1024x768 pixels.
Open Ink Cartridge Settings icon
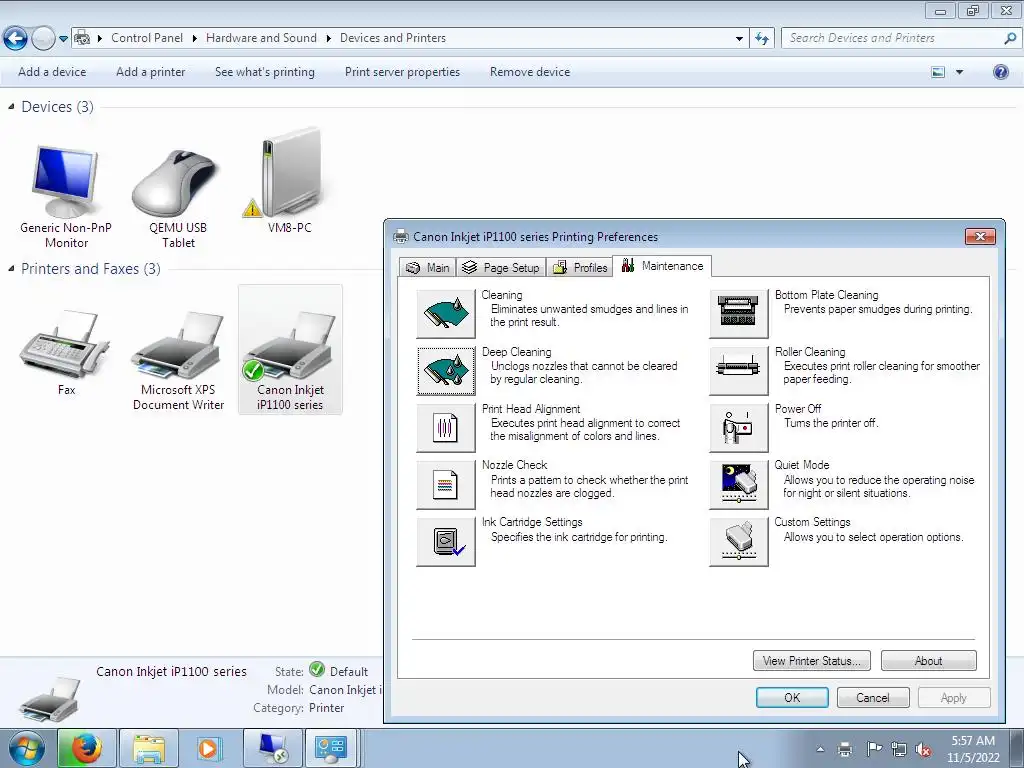click(x=446, y=541)
